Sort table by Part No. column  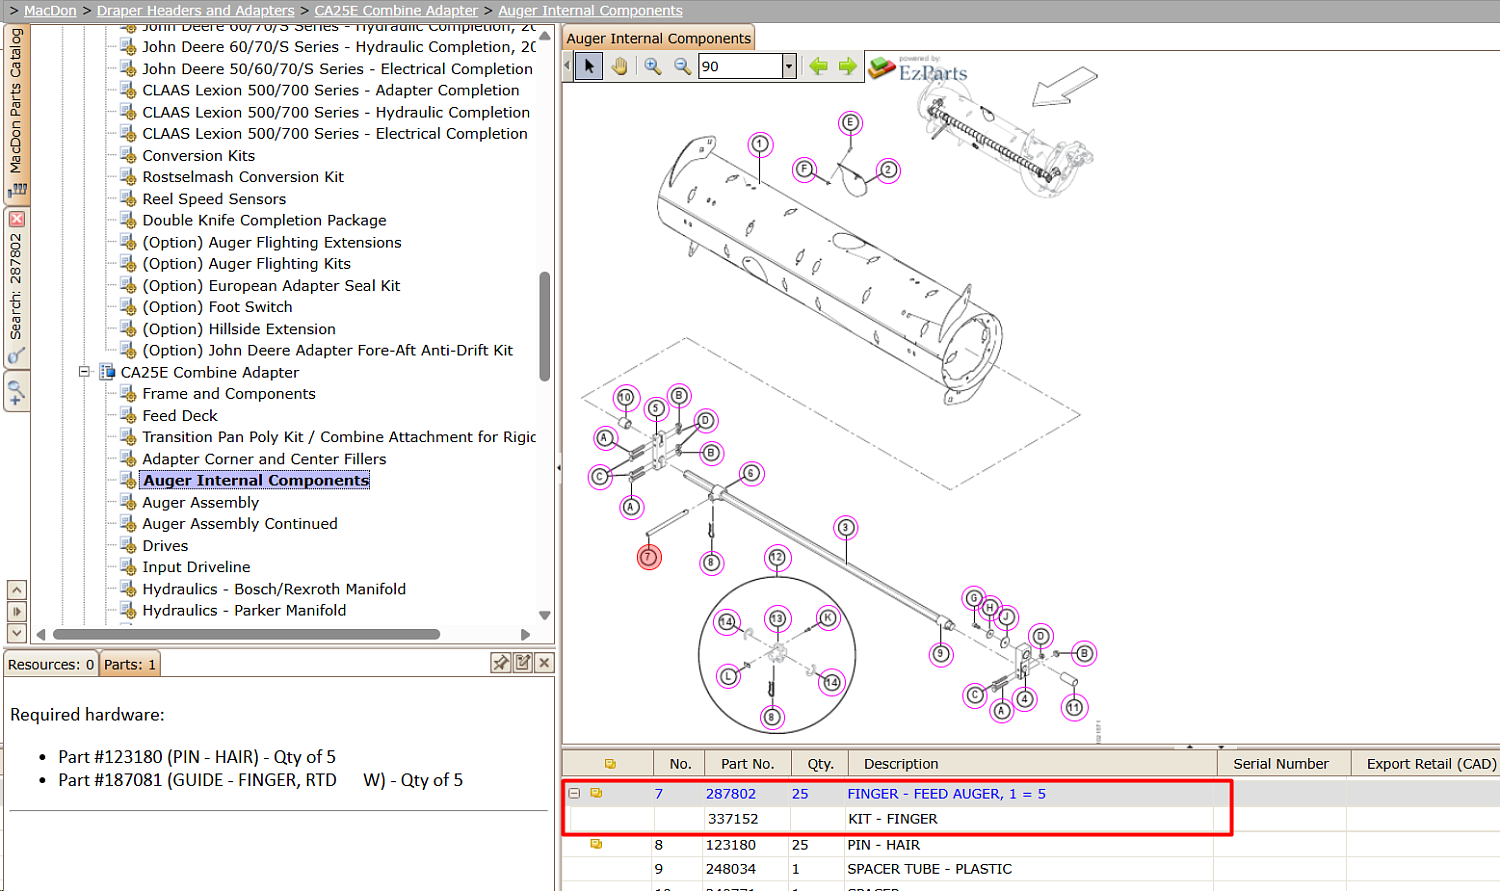pyautogui.click(x=748, y=764)
